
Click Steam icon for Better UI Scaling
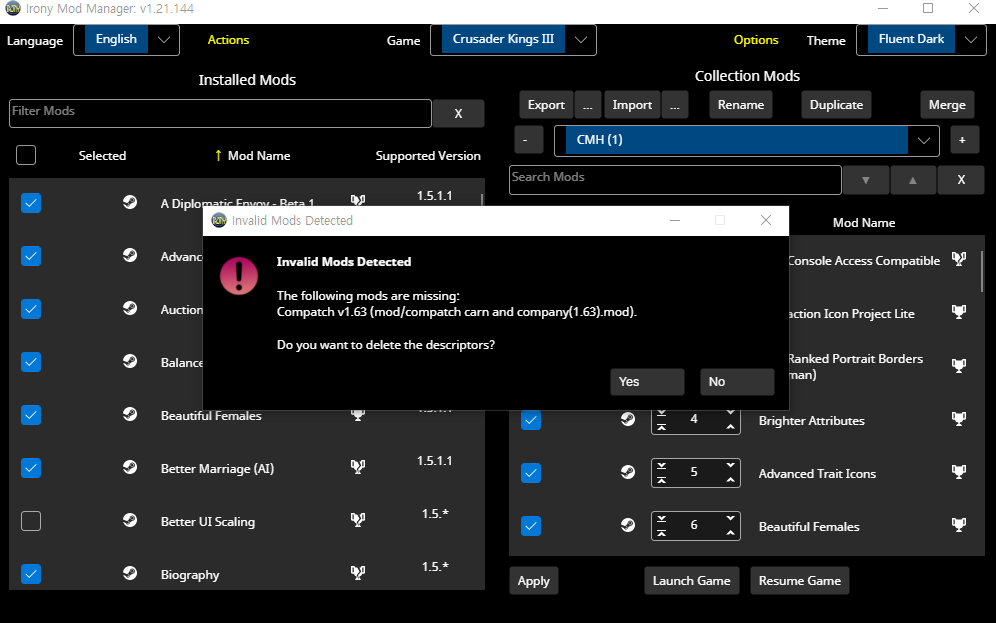[x=130, y=520]
